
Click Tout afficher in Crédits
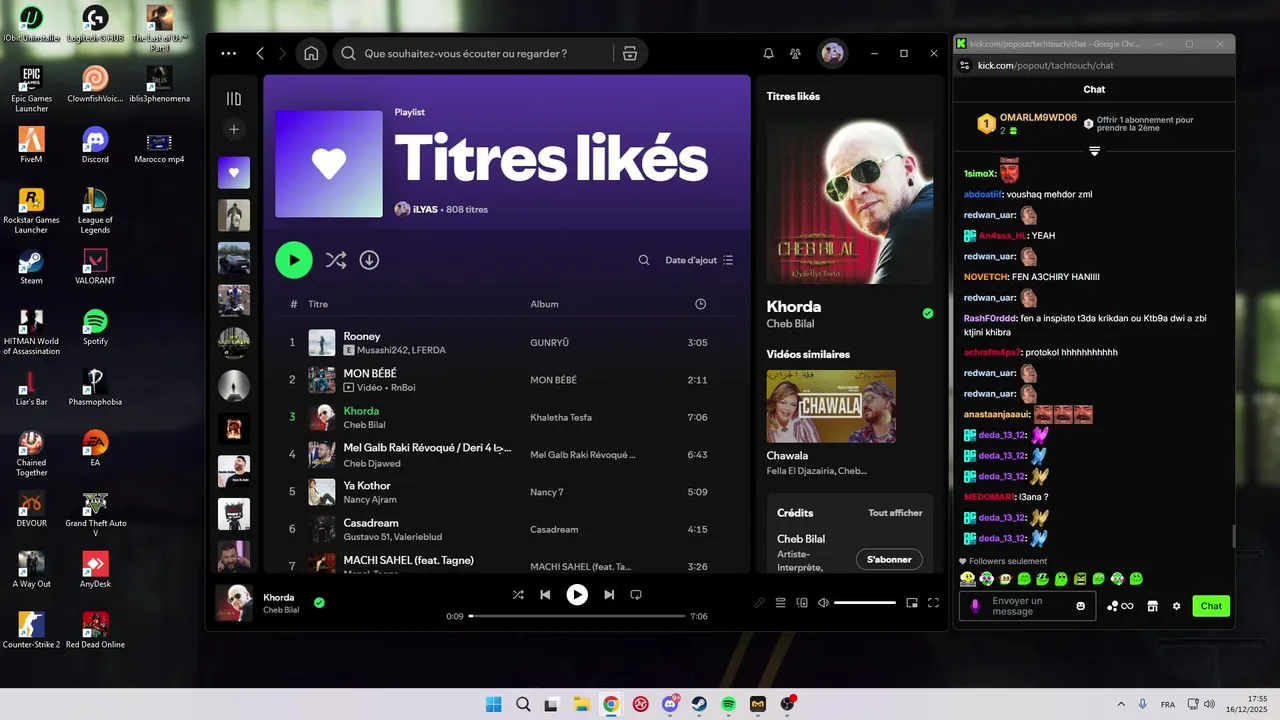point(895,513)
